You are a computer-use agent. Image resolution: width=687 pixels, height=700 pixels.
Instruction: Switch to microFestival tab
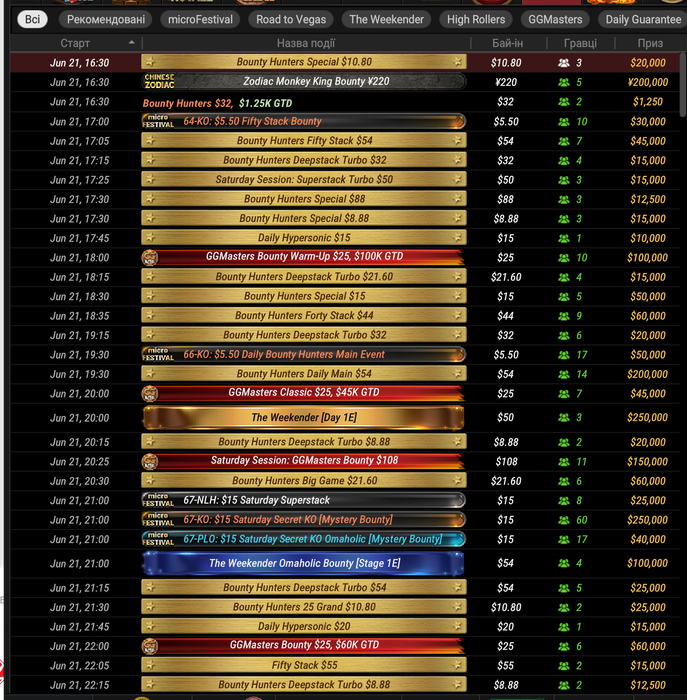[x=200, y=20]
